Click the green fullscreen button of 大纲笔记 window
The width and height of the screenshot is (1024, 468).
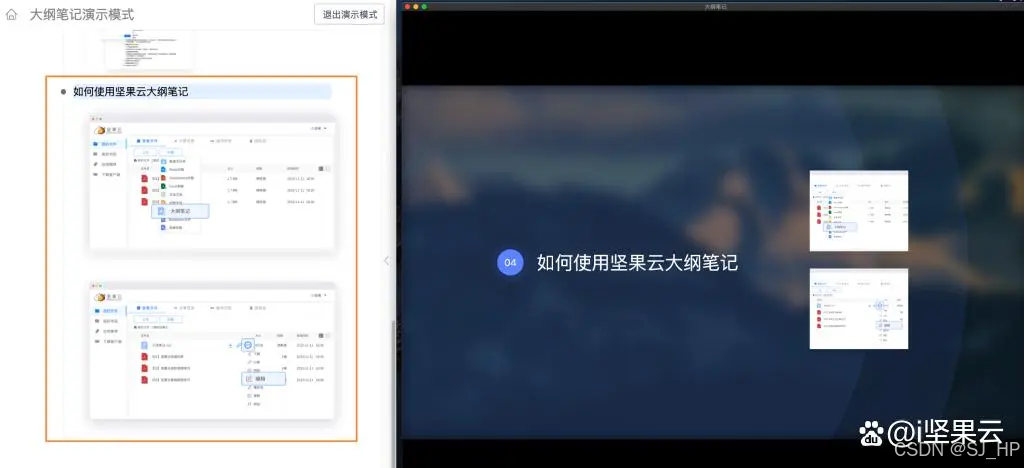coord(424,7)
